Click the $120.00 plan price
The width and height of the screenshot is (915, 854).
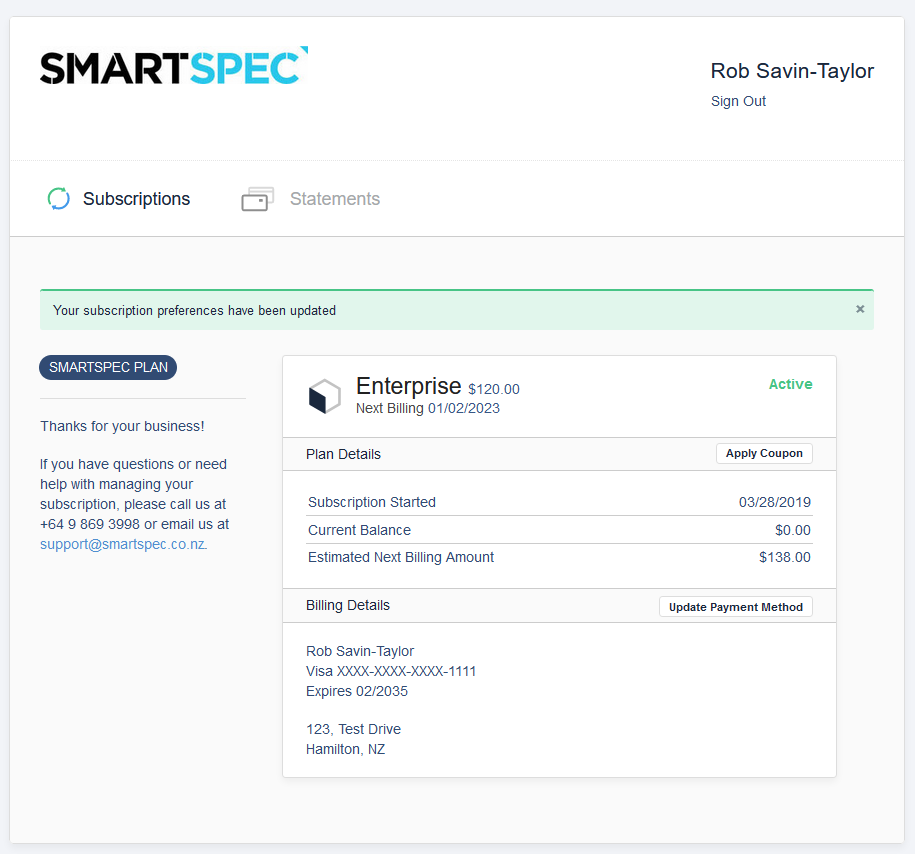click(494, 389)
